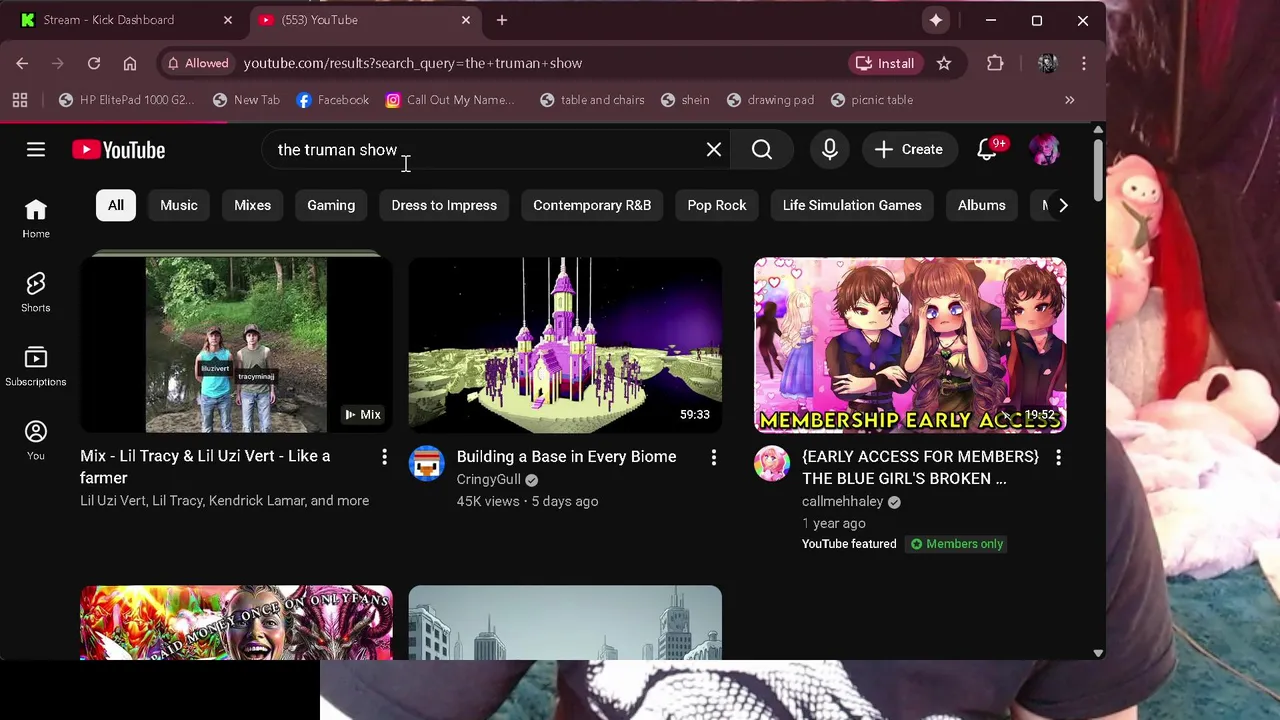Open the extensions puzzle icon
1280x720 pixels.
click(995, 63)
